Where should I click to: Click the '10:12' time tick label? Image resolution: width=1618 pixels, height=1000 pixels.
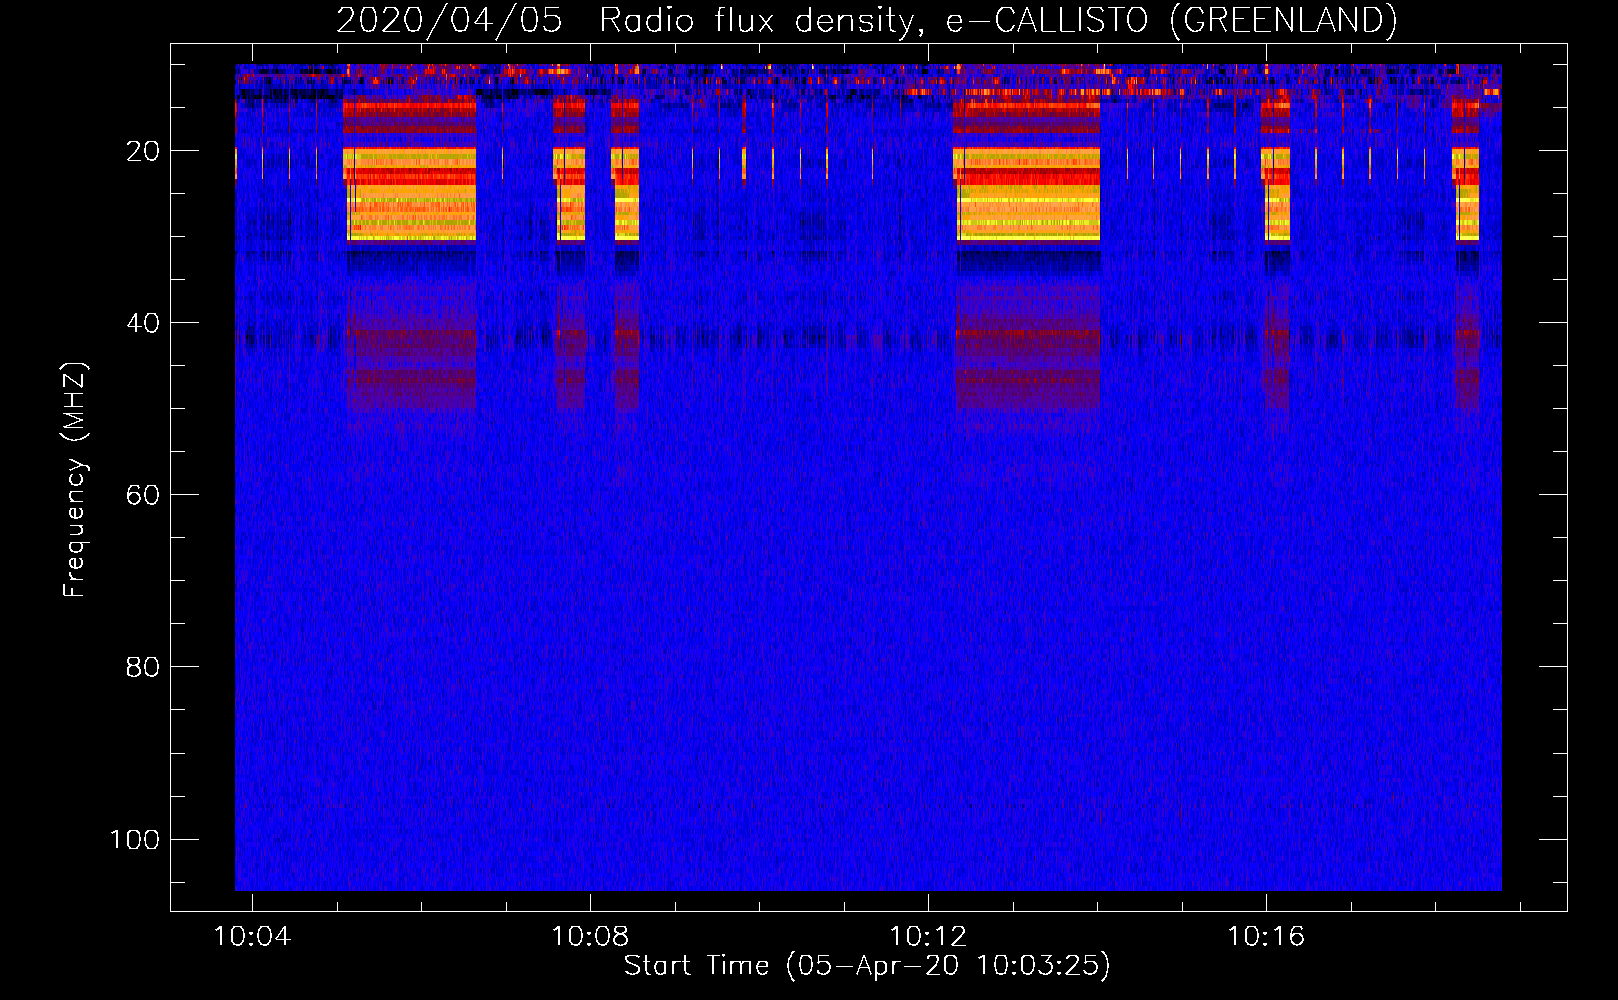[x=928, y=936]
